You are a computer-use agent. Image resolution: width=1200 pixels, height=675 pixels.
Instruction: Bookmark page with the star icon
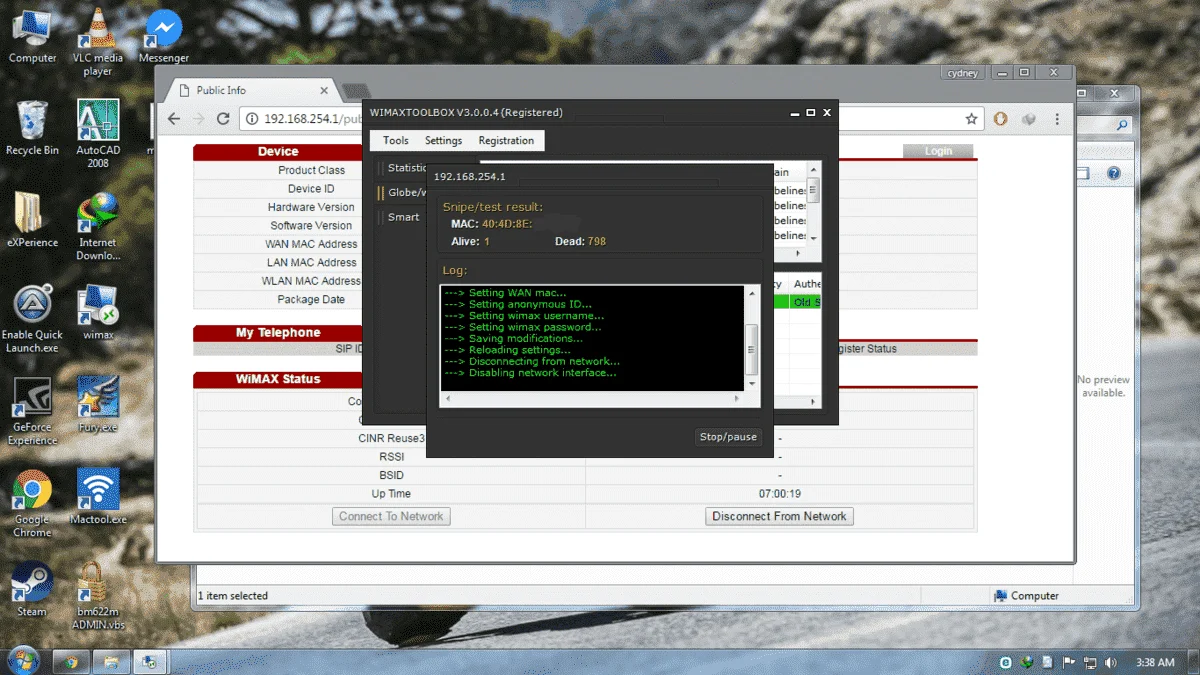point(971,119)
